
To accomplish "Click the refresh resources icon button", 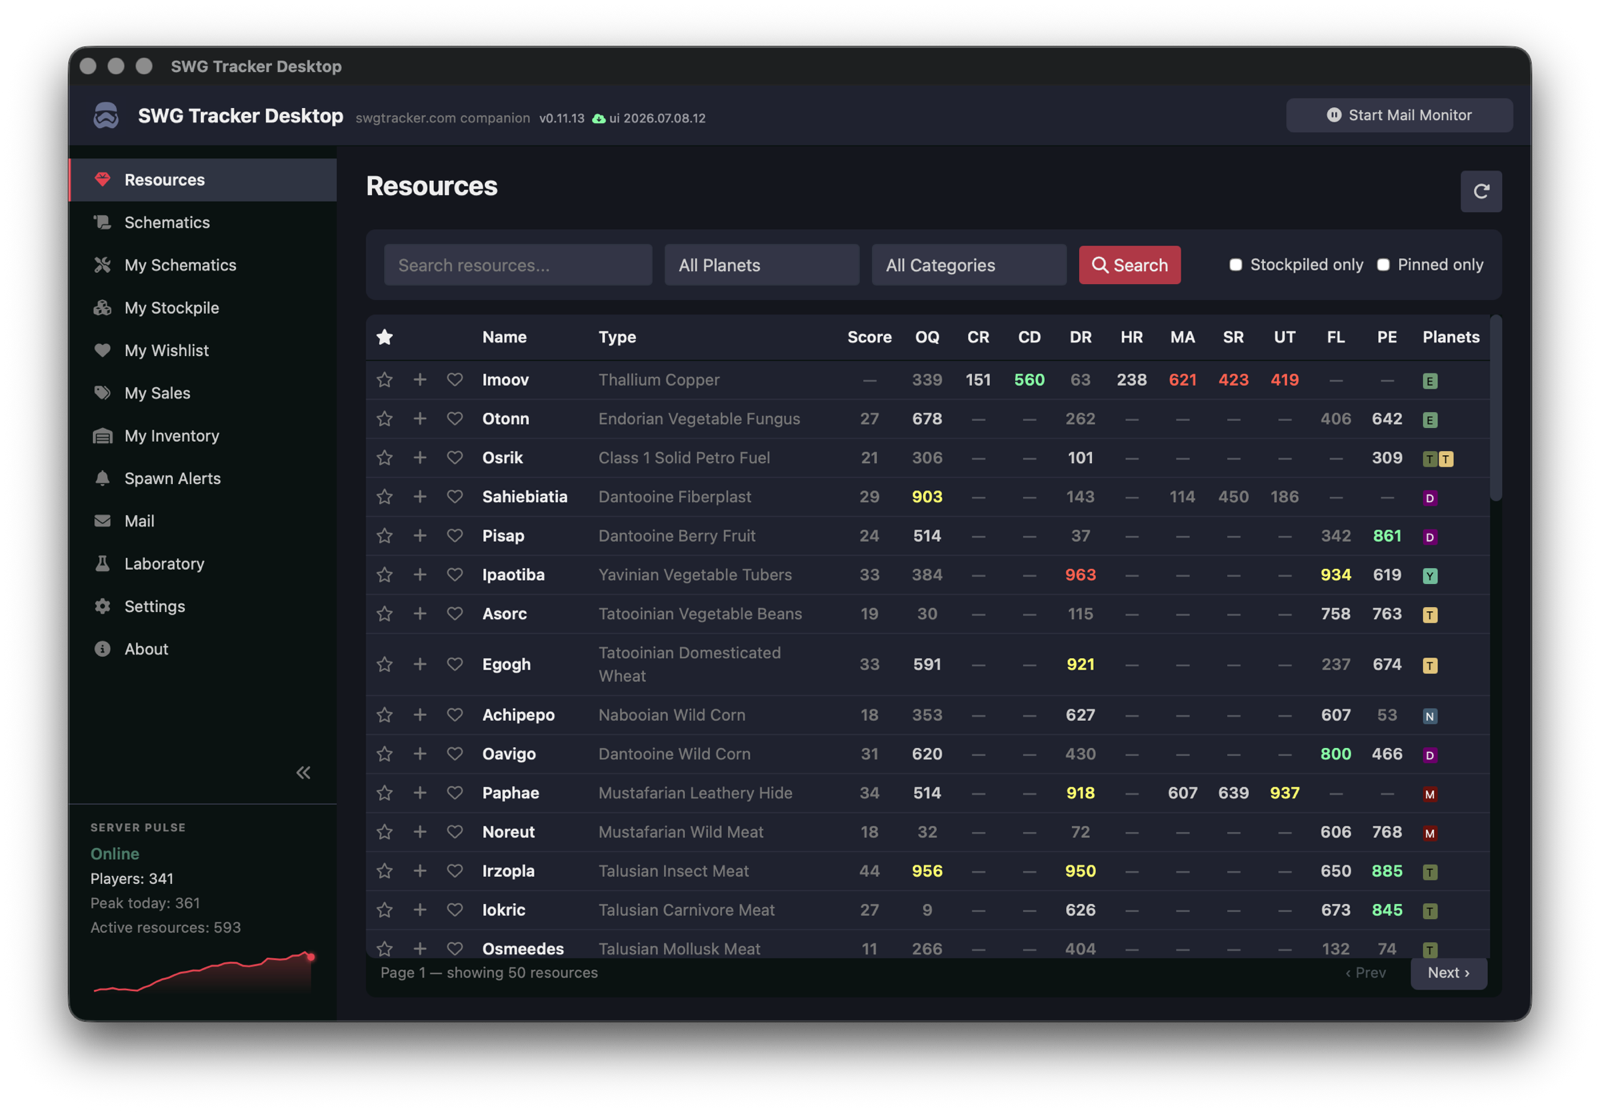I will pyautogui.click(x=1481, y=191).
